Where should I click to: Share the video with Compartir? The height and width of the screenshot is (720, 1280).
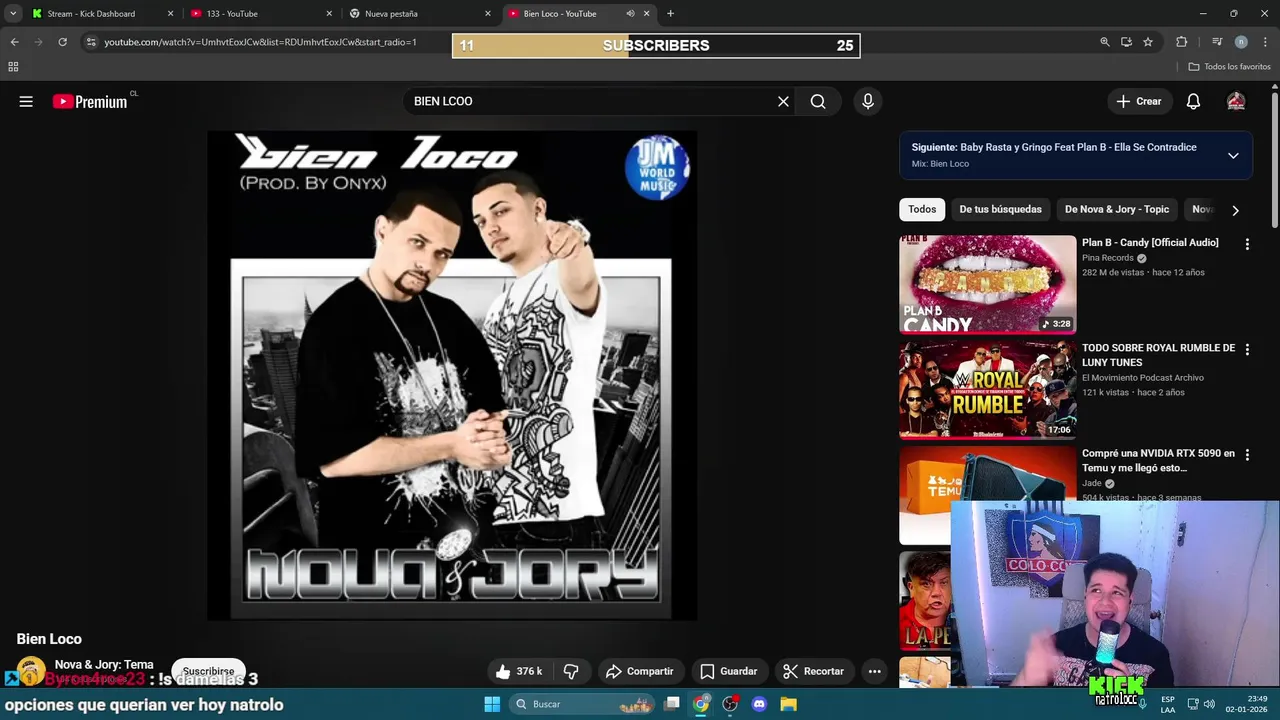click(639, 671)
